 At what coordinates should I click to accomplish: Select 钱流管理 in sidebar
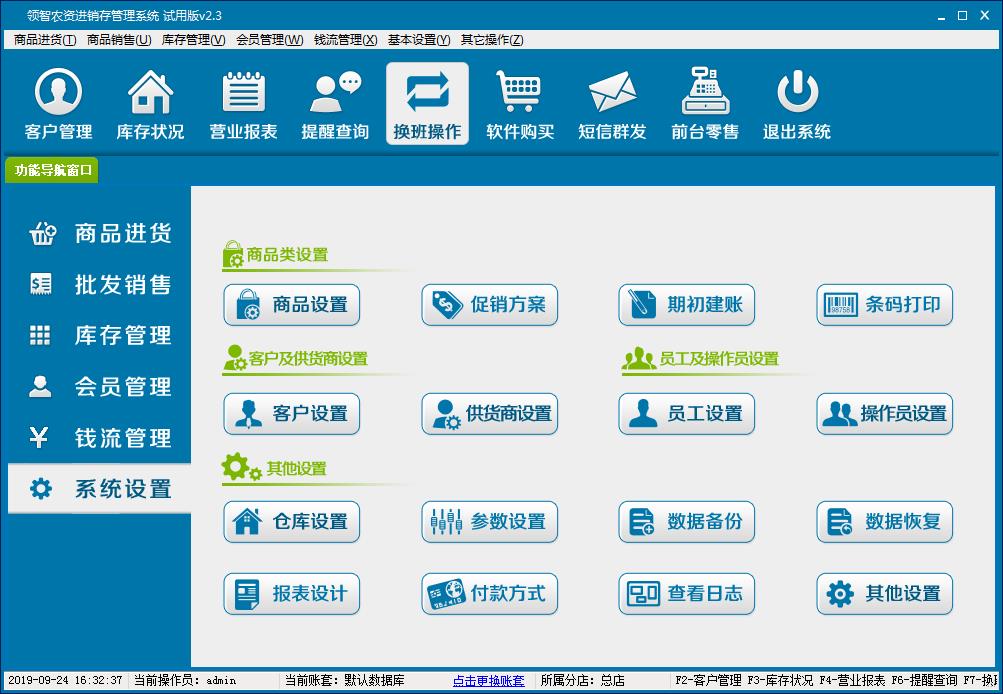[100, 438]
